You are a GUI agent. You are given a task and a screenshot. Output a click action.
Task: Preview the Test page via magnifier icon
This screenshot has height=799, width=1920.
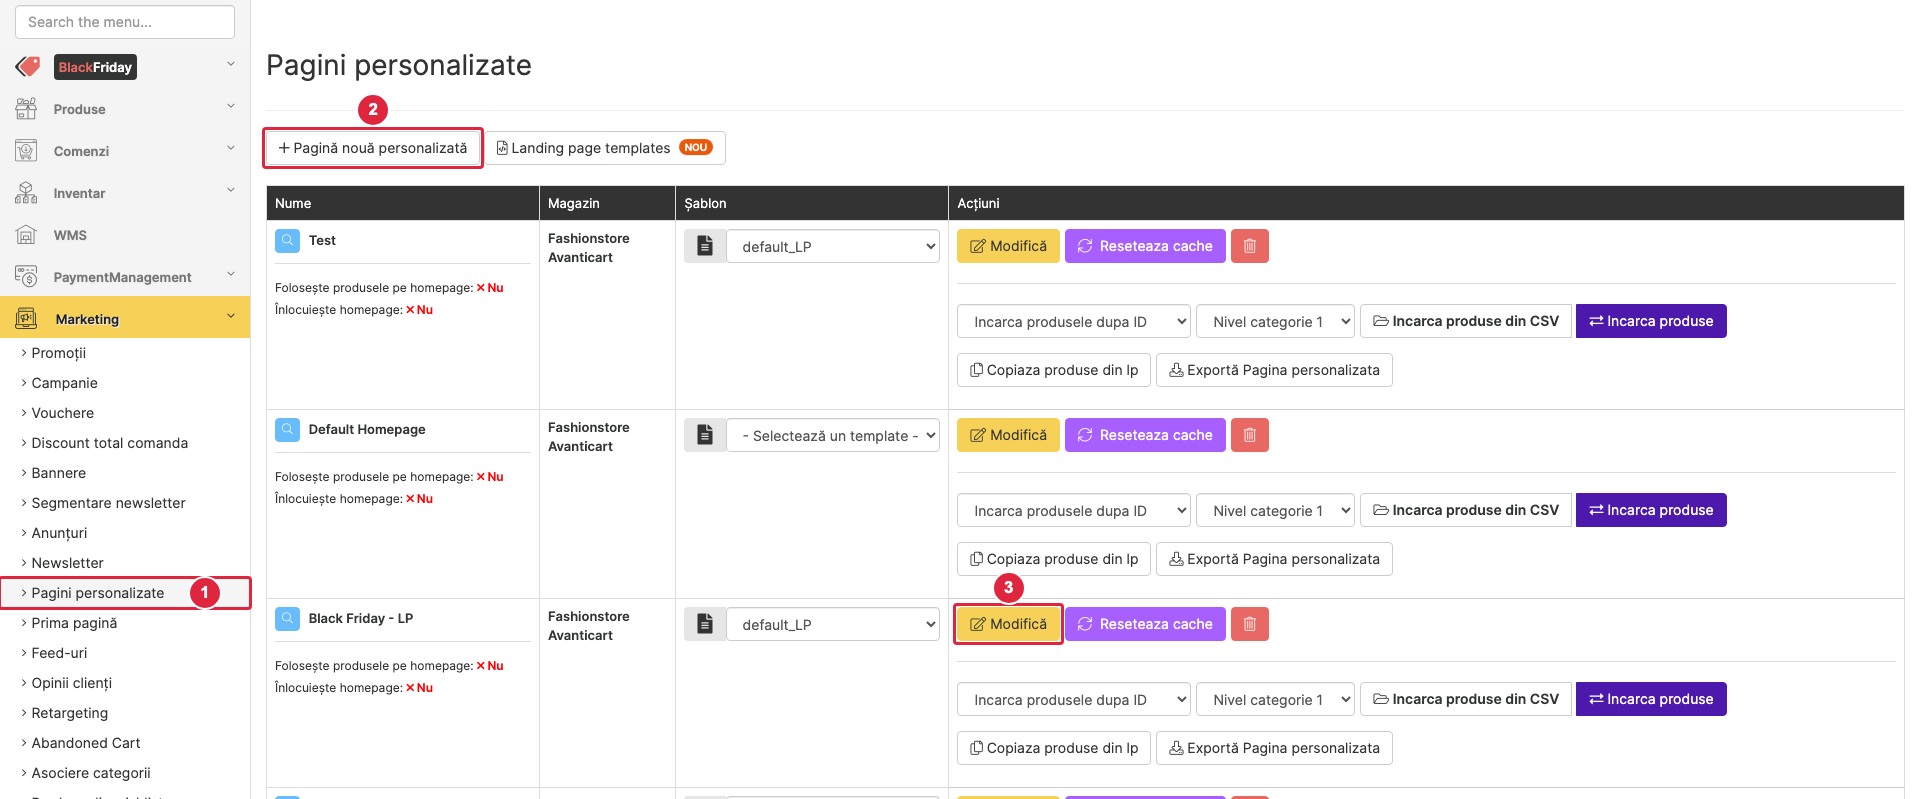tap(287, 240)
